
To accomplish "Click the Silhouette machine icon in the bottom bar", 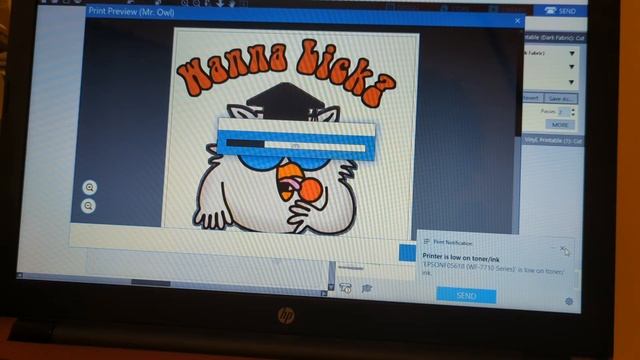I will tap(345, 288).
